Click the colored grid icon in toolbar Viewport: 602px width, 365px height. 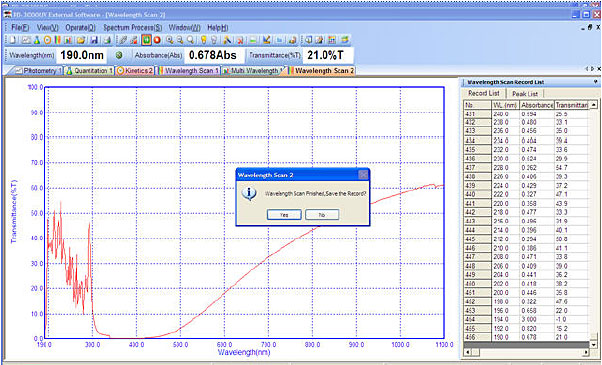pyautogui.click(x=332, y=40)
